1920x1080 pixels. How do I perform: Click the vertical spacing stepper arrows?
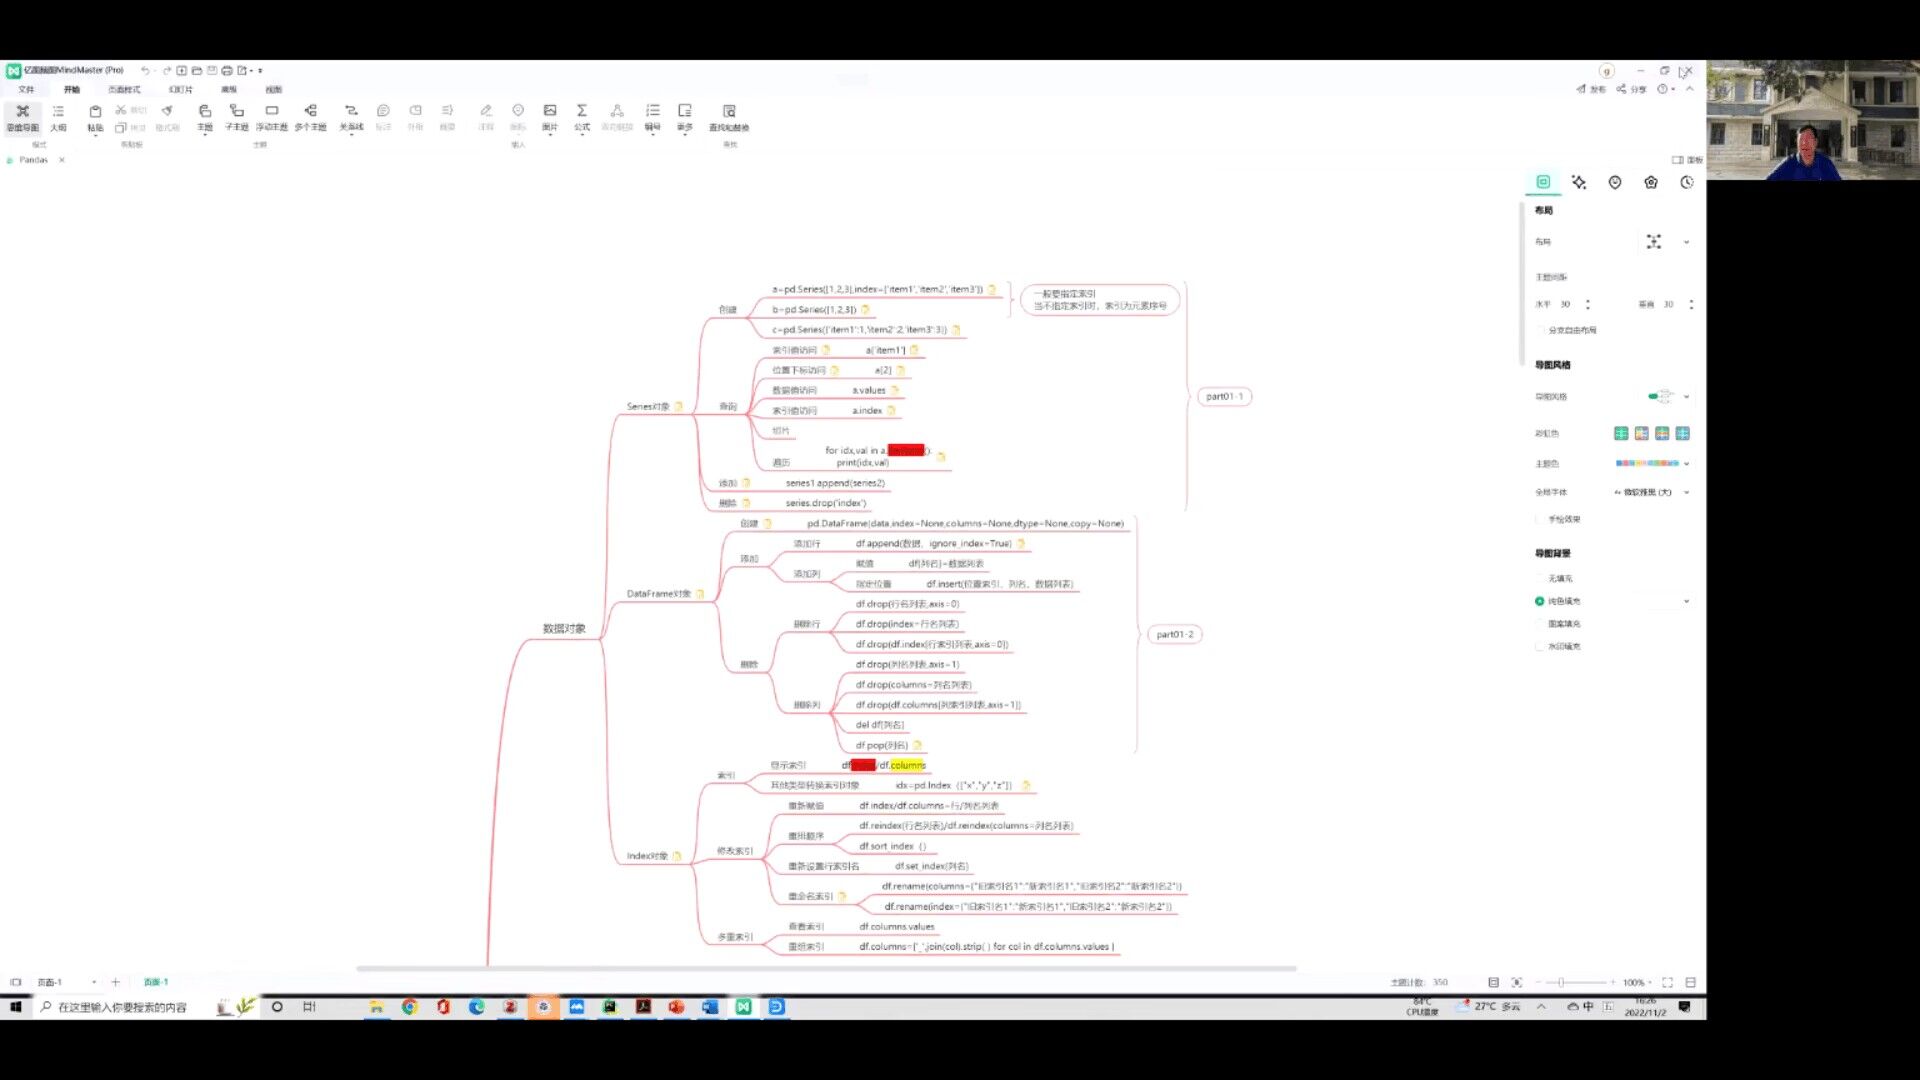1691,304
